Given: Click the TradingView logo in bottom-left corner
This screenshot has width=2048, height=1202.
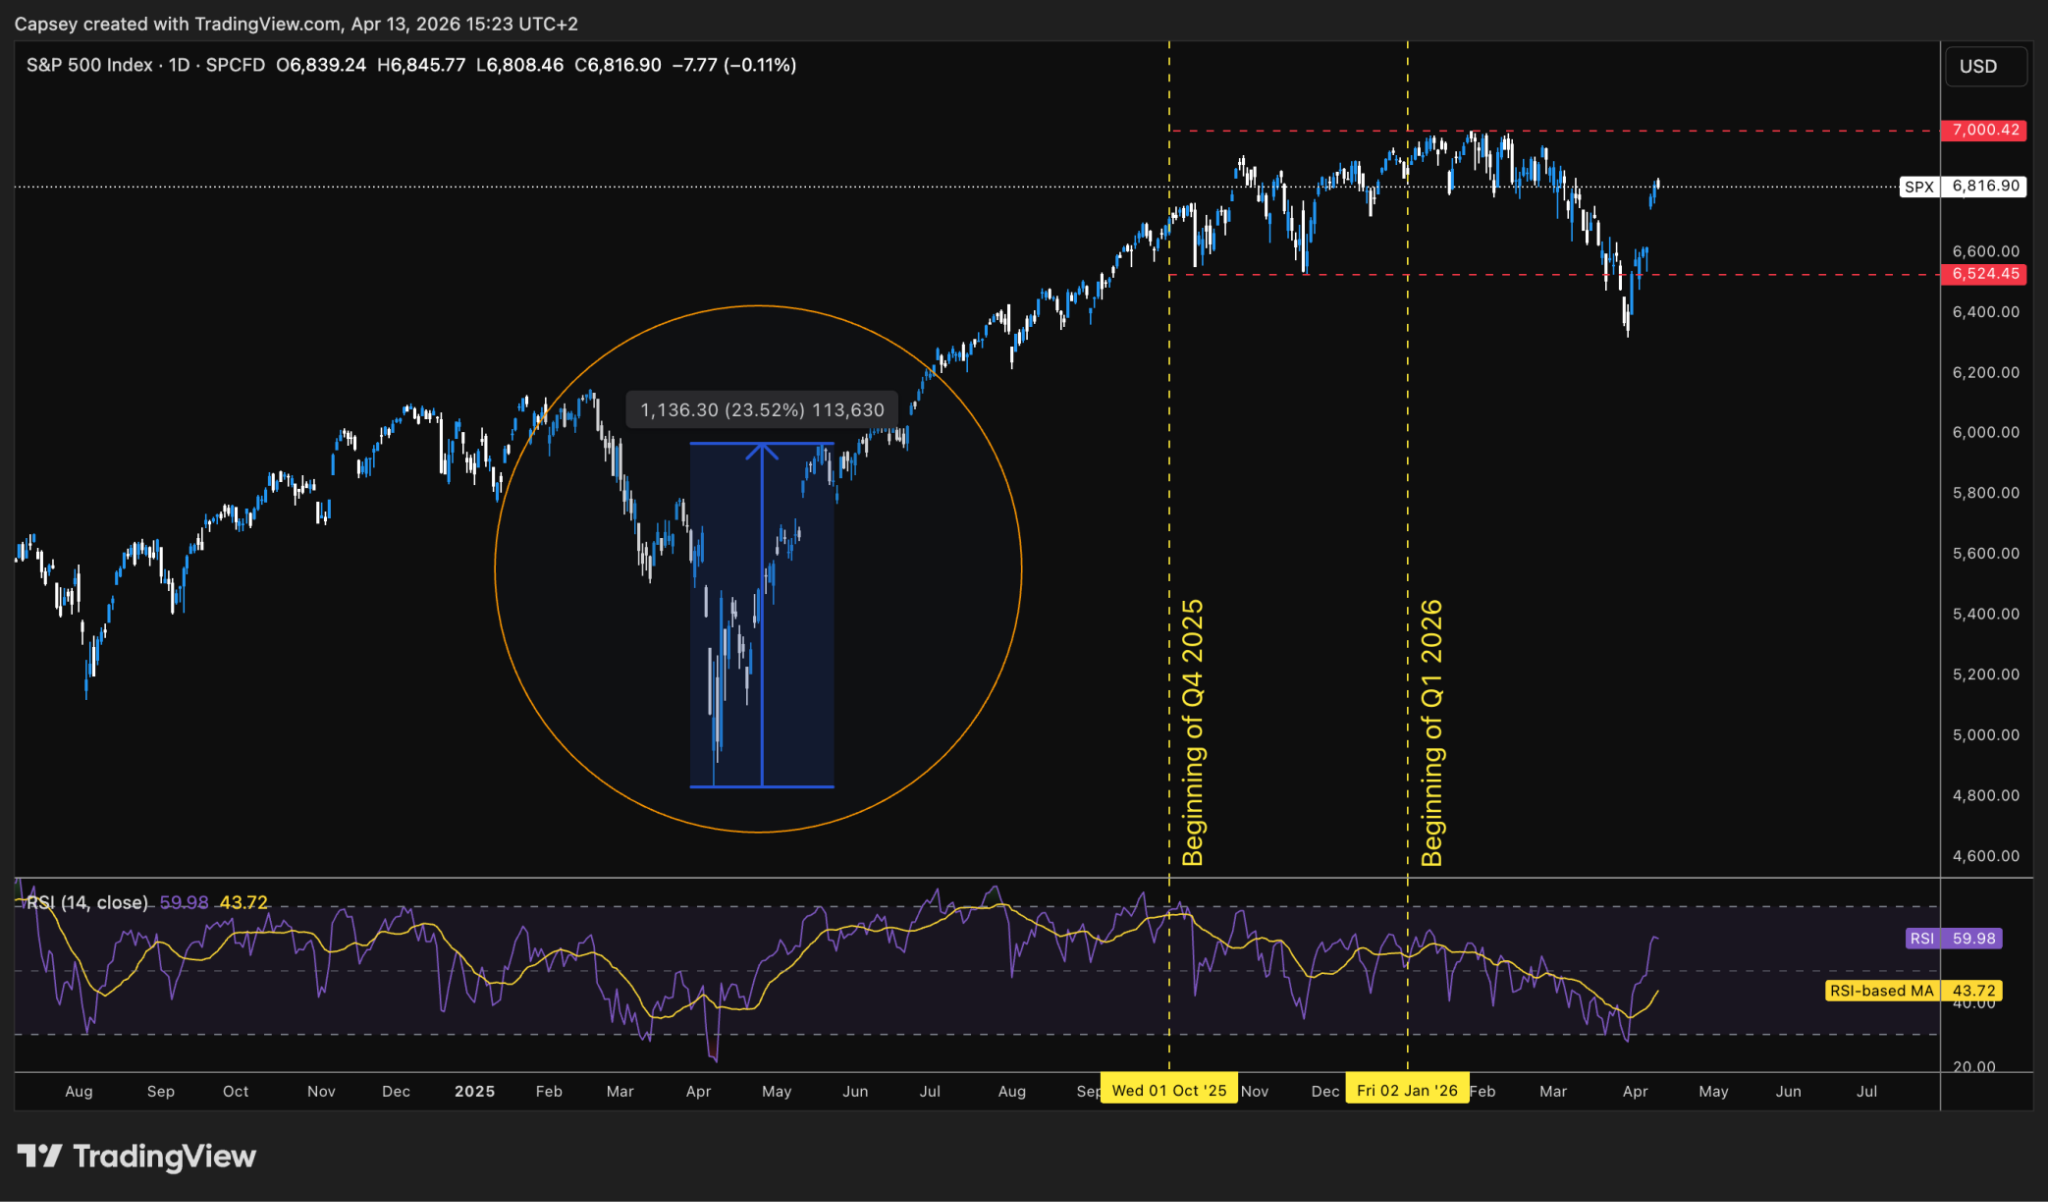Looking at the screenshot, I should point(135,1156).
